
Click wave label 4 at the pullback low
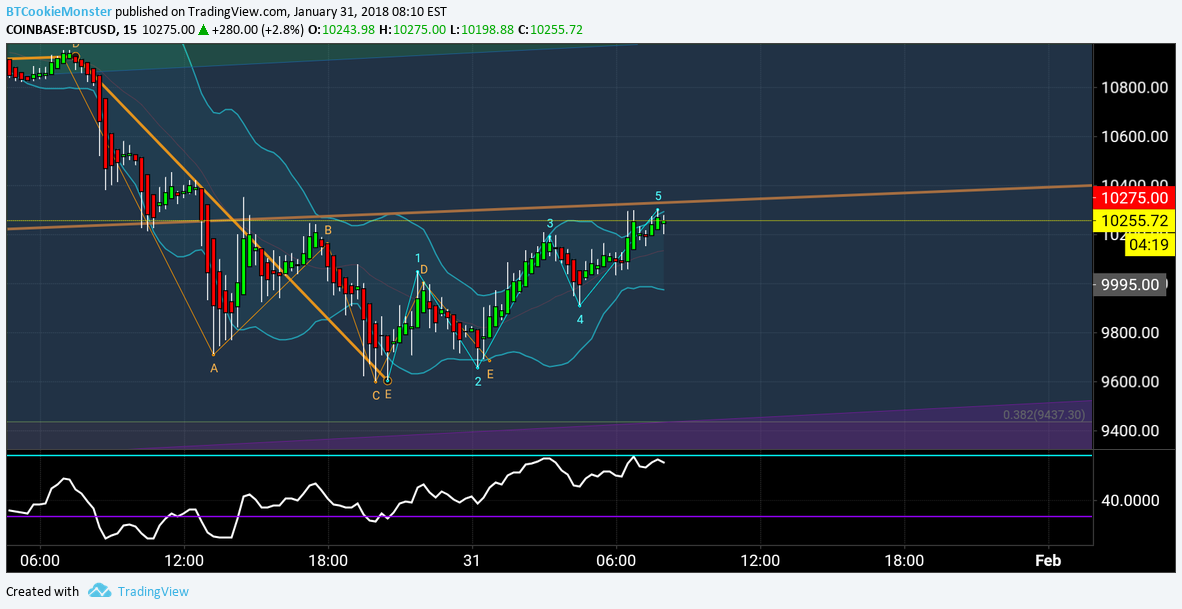click(x=580, y=320)
